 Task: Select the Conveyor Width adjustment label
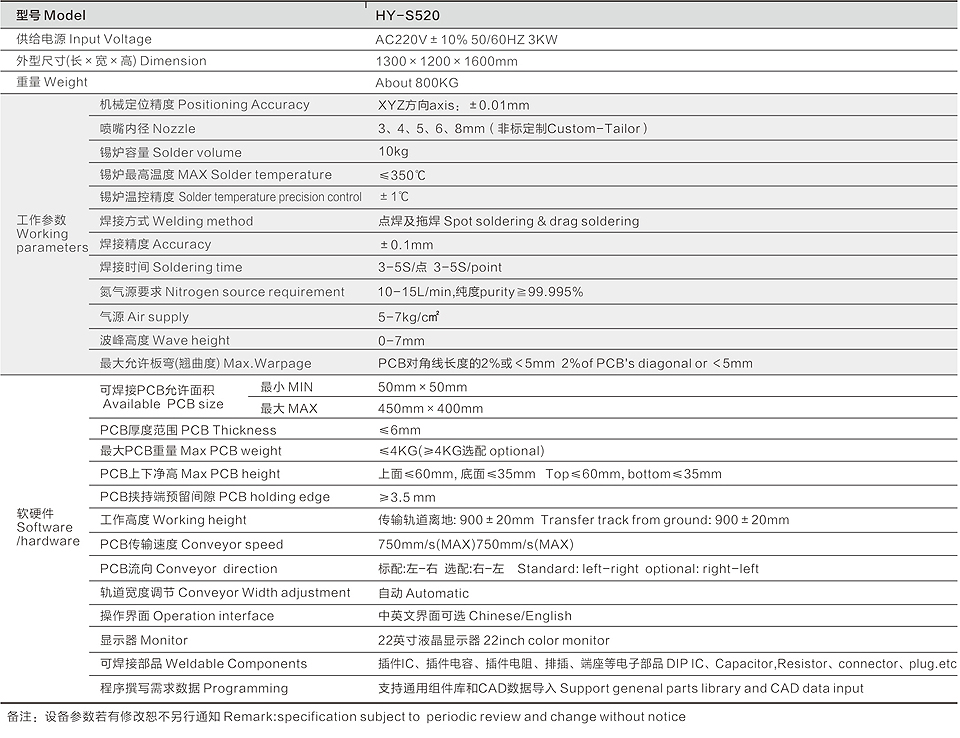tap(225, 593)
